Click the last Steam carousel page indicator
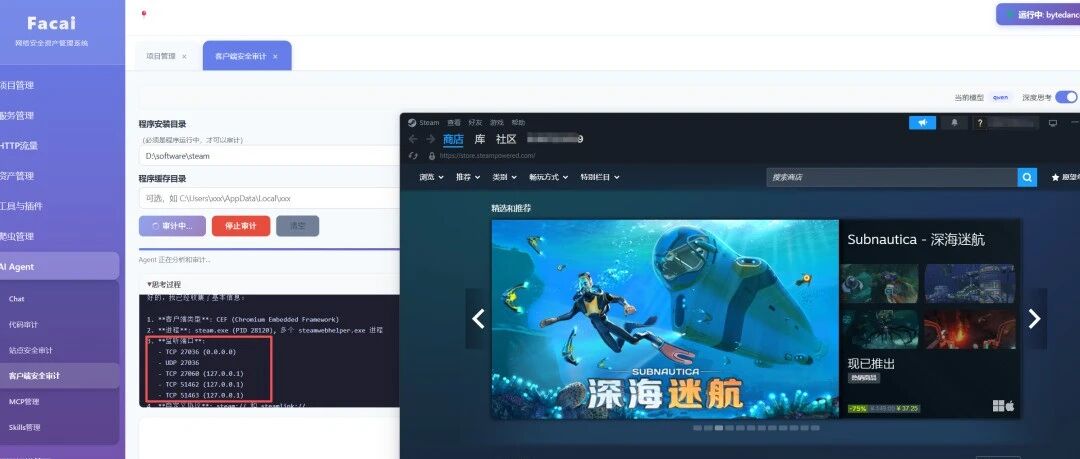This screenshot has width=1080, height=459. 816,428
